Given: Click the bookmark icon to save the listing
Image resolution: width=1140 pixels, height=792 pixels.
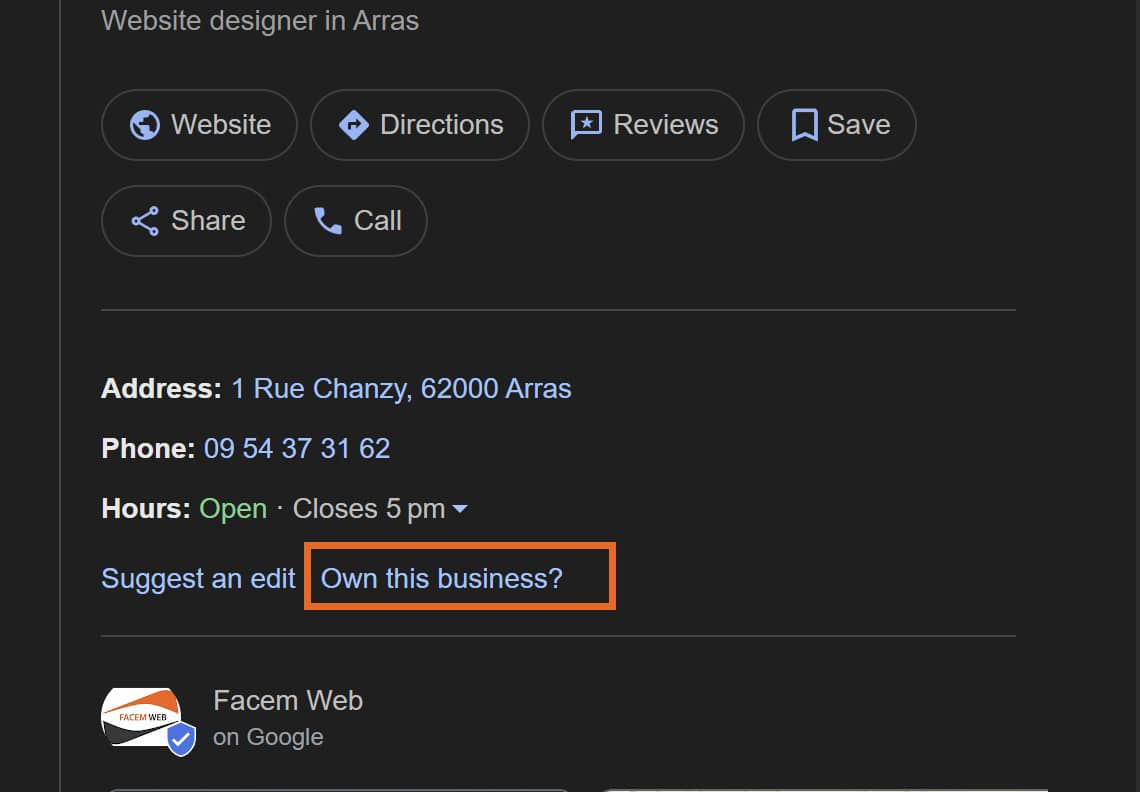Looking at the screenshot, I should 803,124.
